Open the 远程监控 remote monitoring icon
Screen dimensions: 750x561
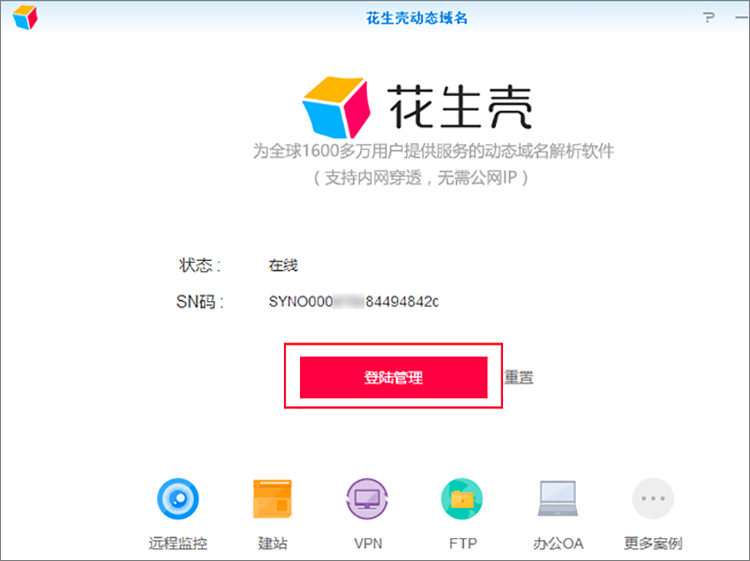pyautogui.click(x=178, y=499)
